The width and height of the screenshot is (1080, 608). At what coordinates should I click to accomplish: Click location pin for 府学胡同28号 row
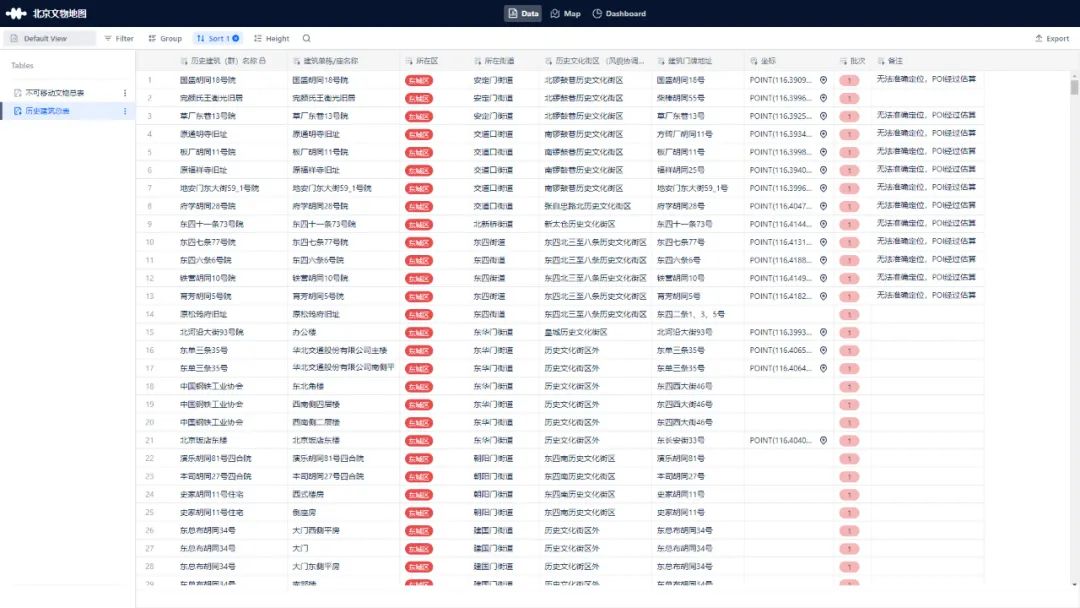pyautogui.click(x=823, y=206)
